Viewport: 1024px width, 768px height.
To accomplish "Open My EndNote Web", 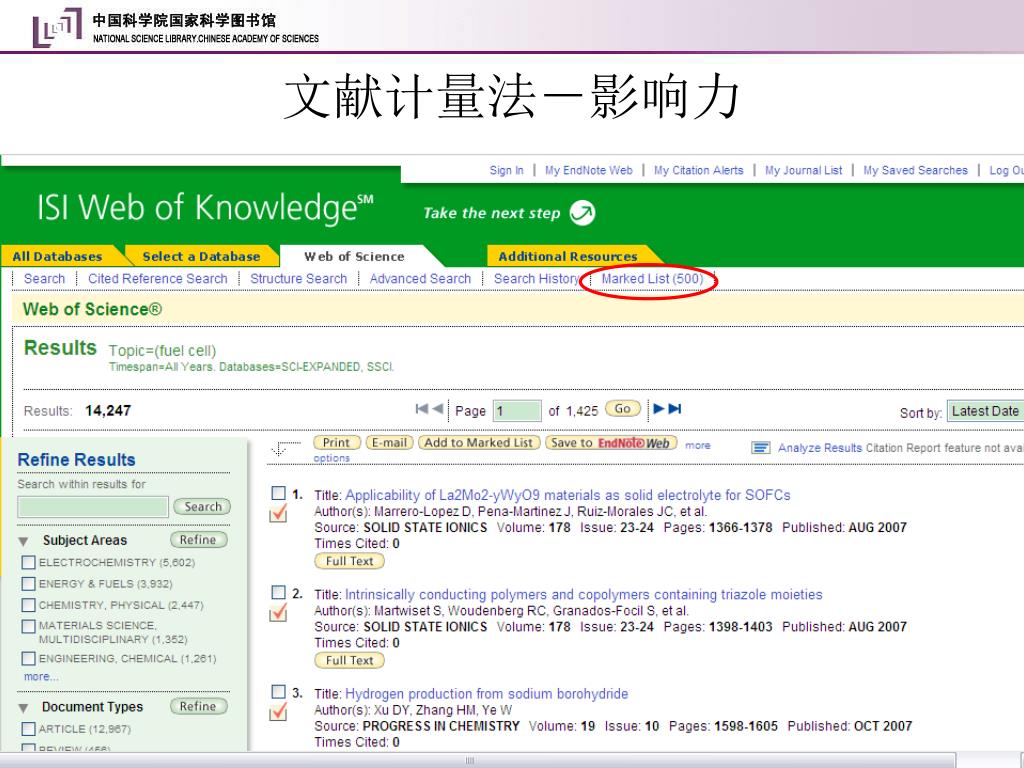I will (x=588, y=170).
